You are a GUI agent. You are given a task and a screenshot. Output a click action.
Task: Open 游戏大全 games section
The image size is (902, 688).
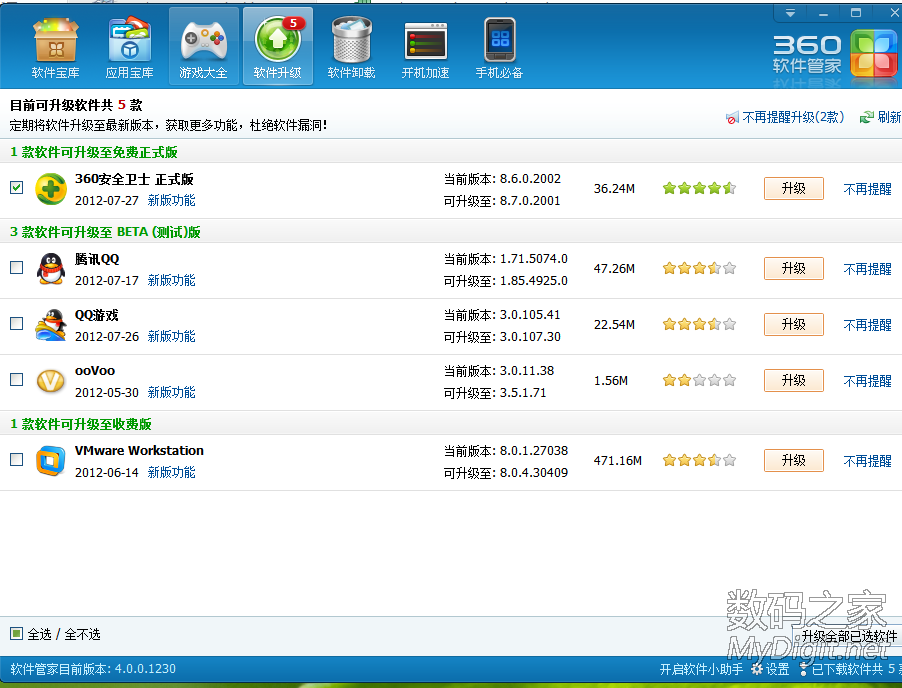(x=203, y=48)
